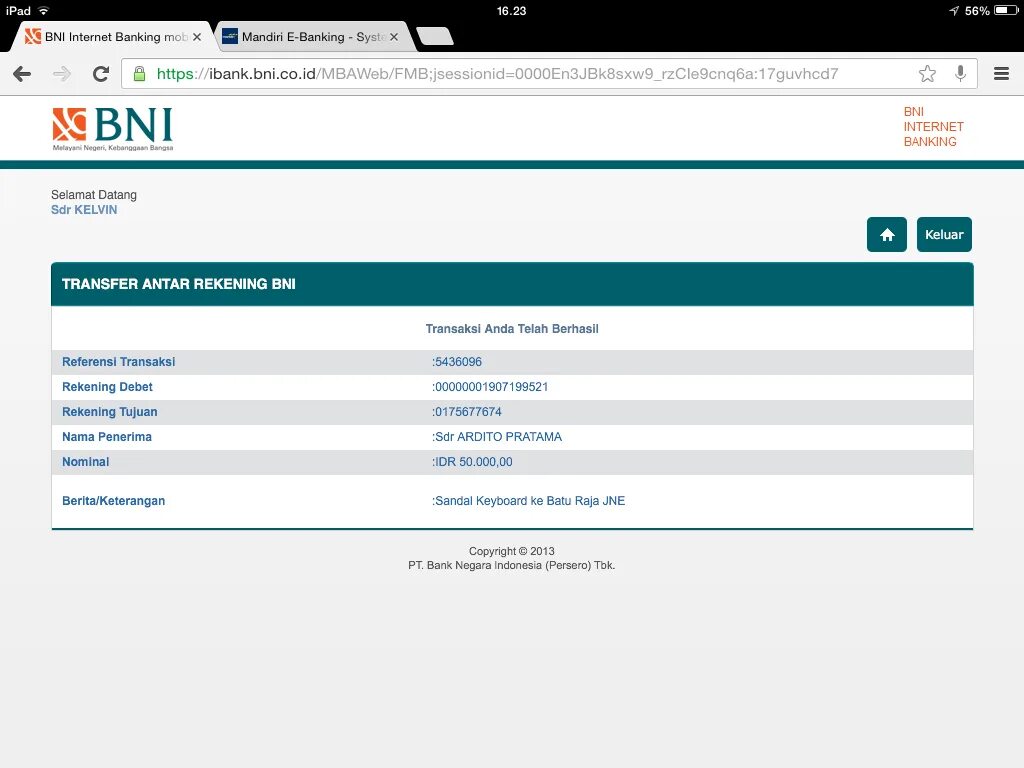Close the Mandiri E-Banking tab
The image size is (1024, 768).
(394, 37)
